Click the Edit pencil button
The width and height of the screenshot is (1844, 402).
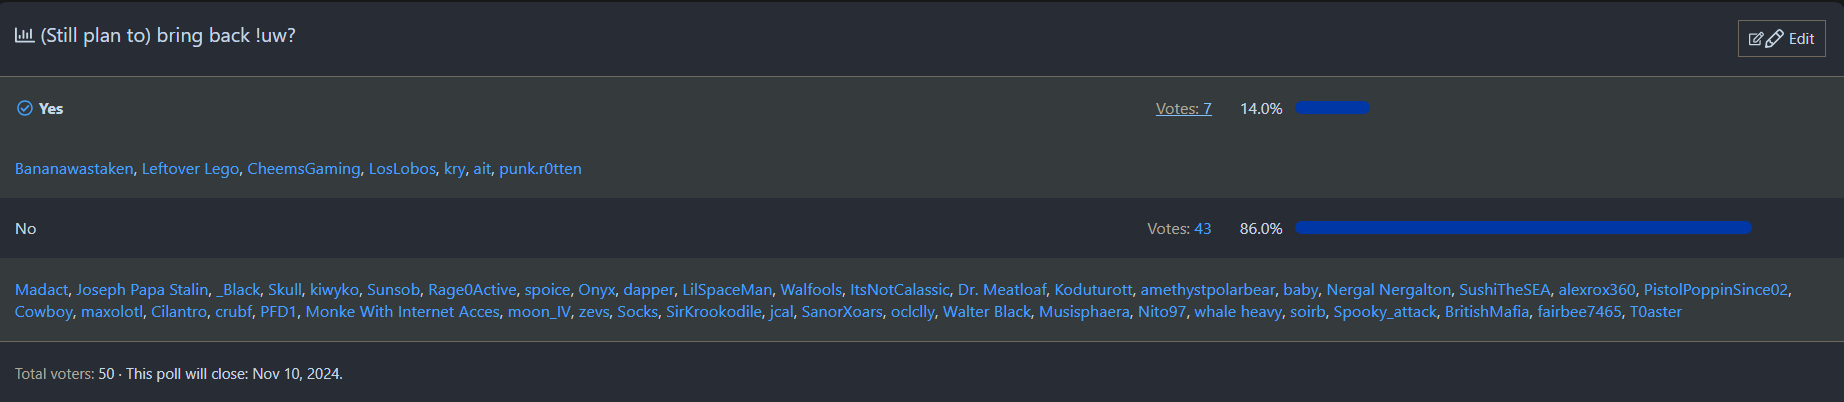tap(1781, 39)
